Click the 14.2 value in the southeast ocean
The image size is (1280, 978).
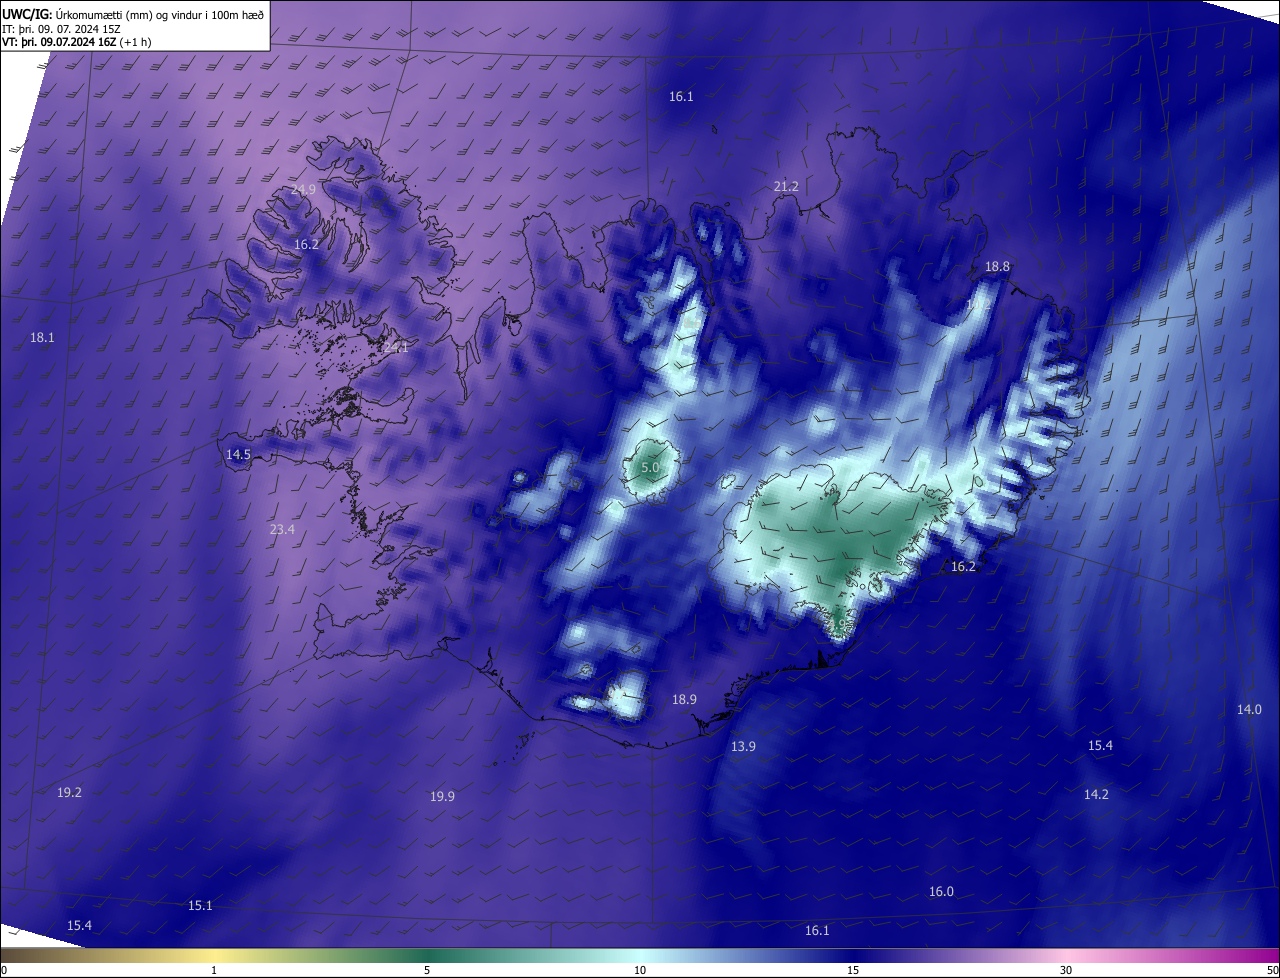[1096, 794]
